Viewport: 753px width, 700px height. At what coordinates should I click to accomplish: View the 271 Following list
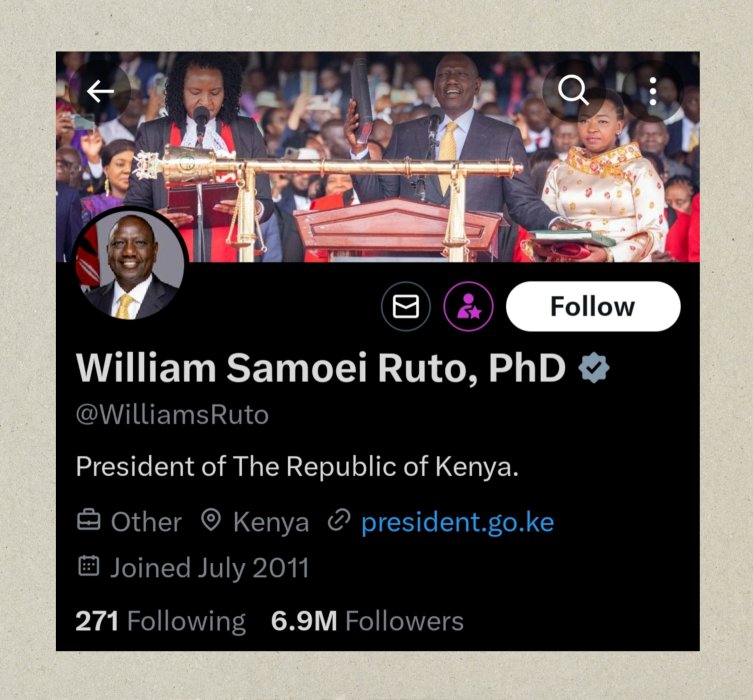pos(160,621)
